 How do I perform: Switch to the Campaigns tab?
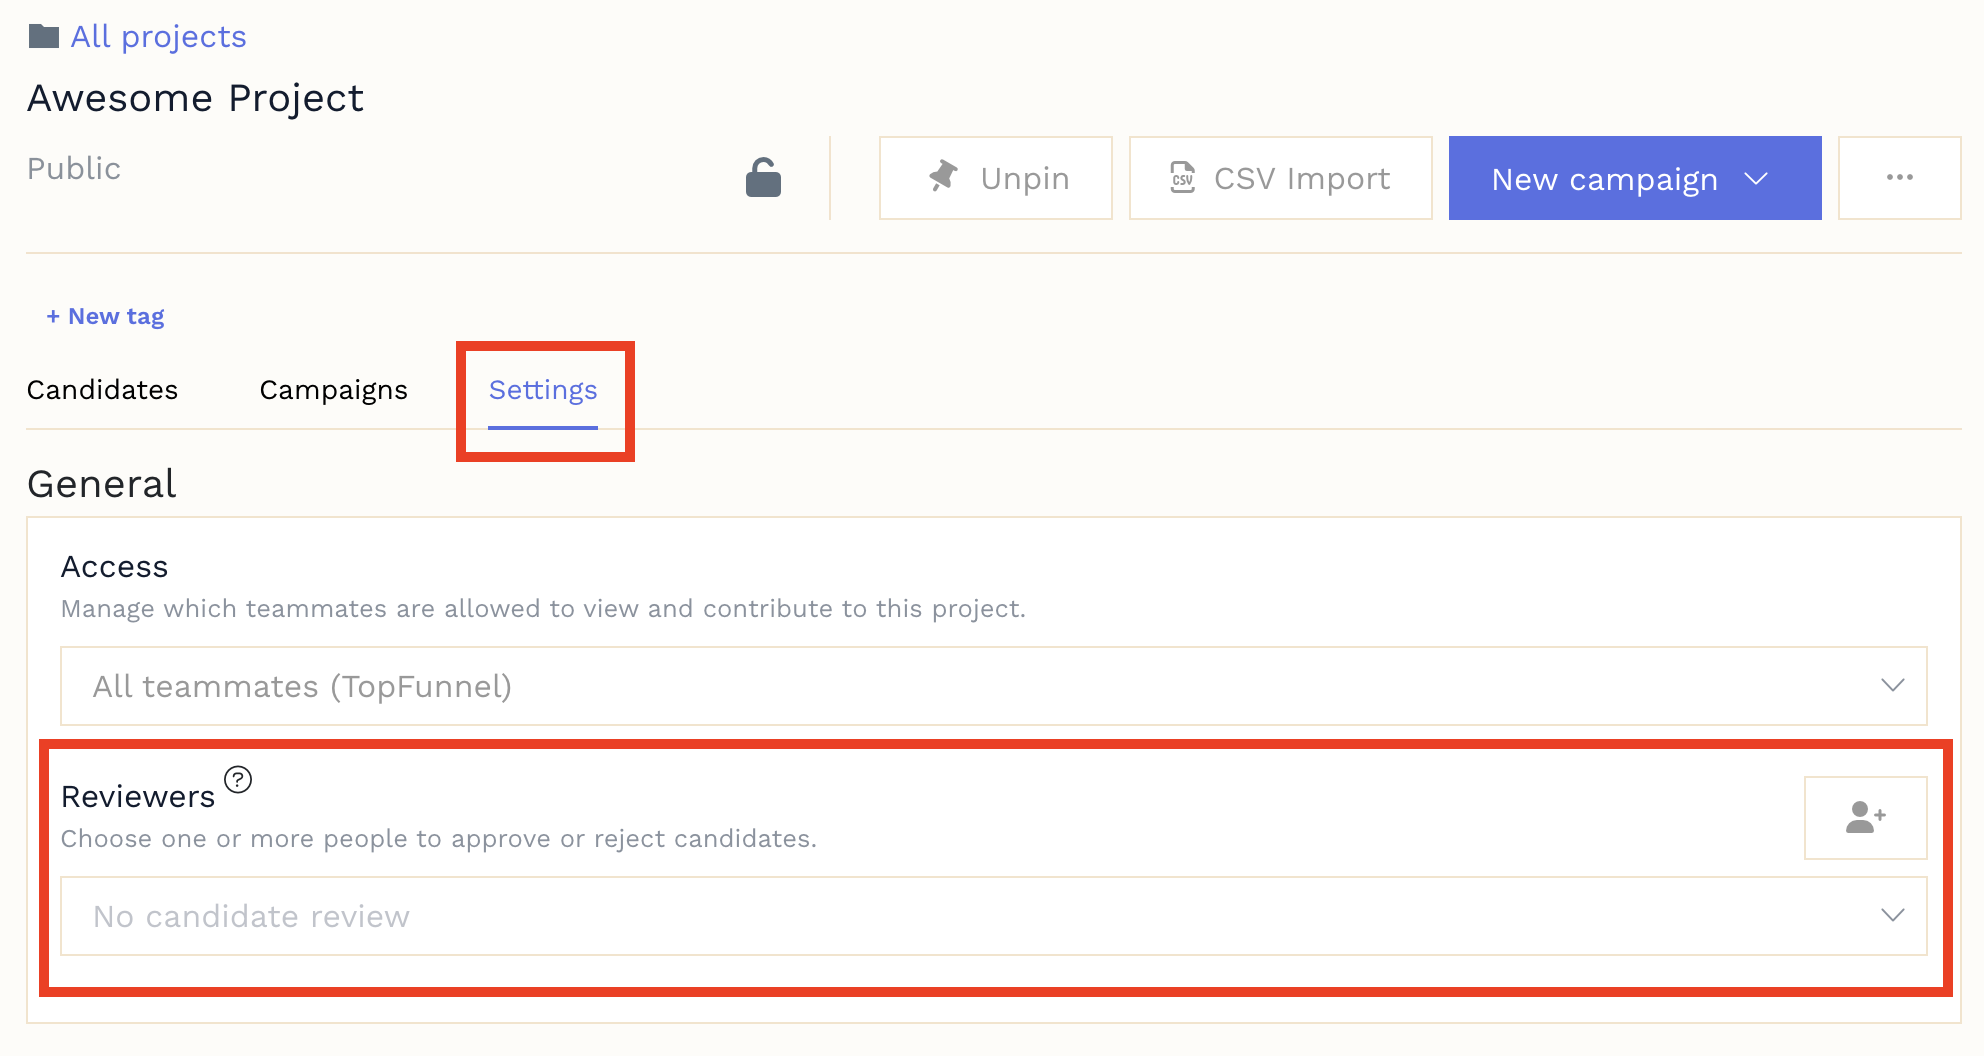[x=333, y=390]
